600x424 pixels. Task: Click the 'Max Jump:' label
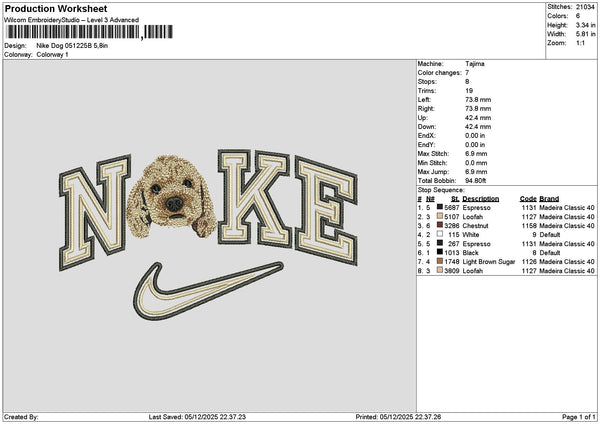tap(433, 172)
